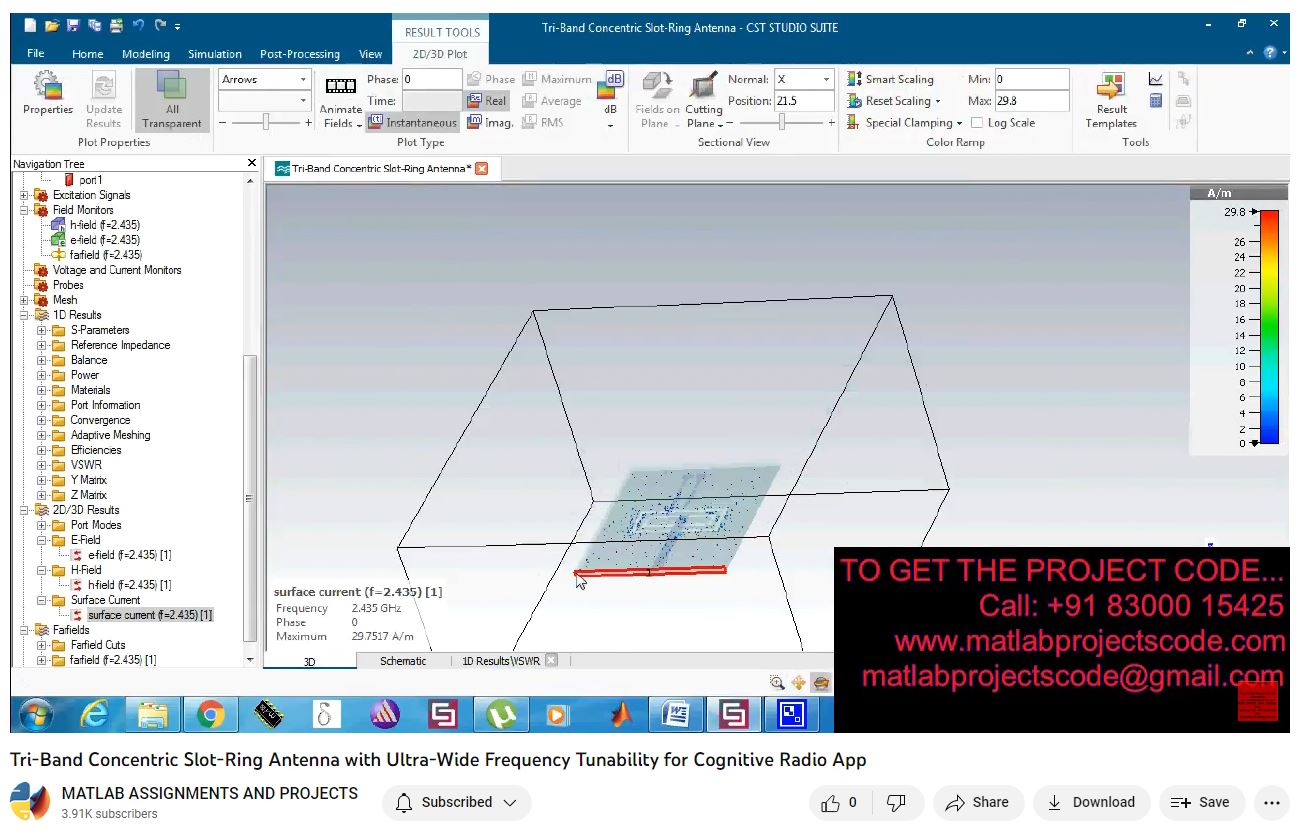Open the Post-Processing ribbon tab
This screenshot has width=1305, height=834.
pos(299,54)
